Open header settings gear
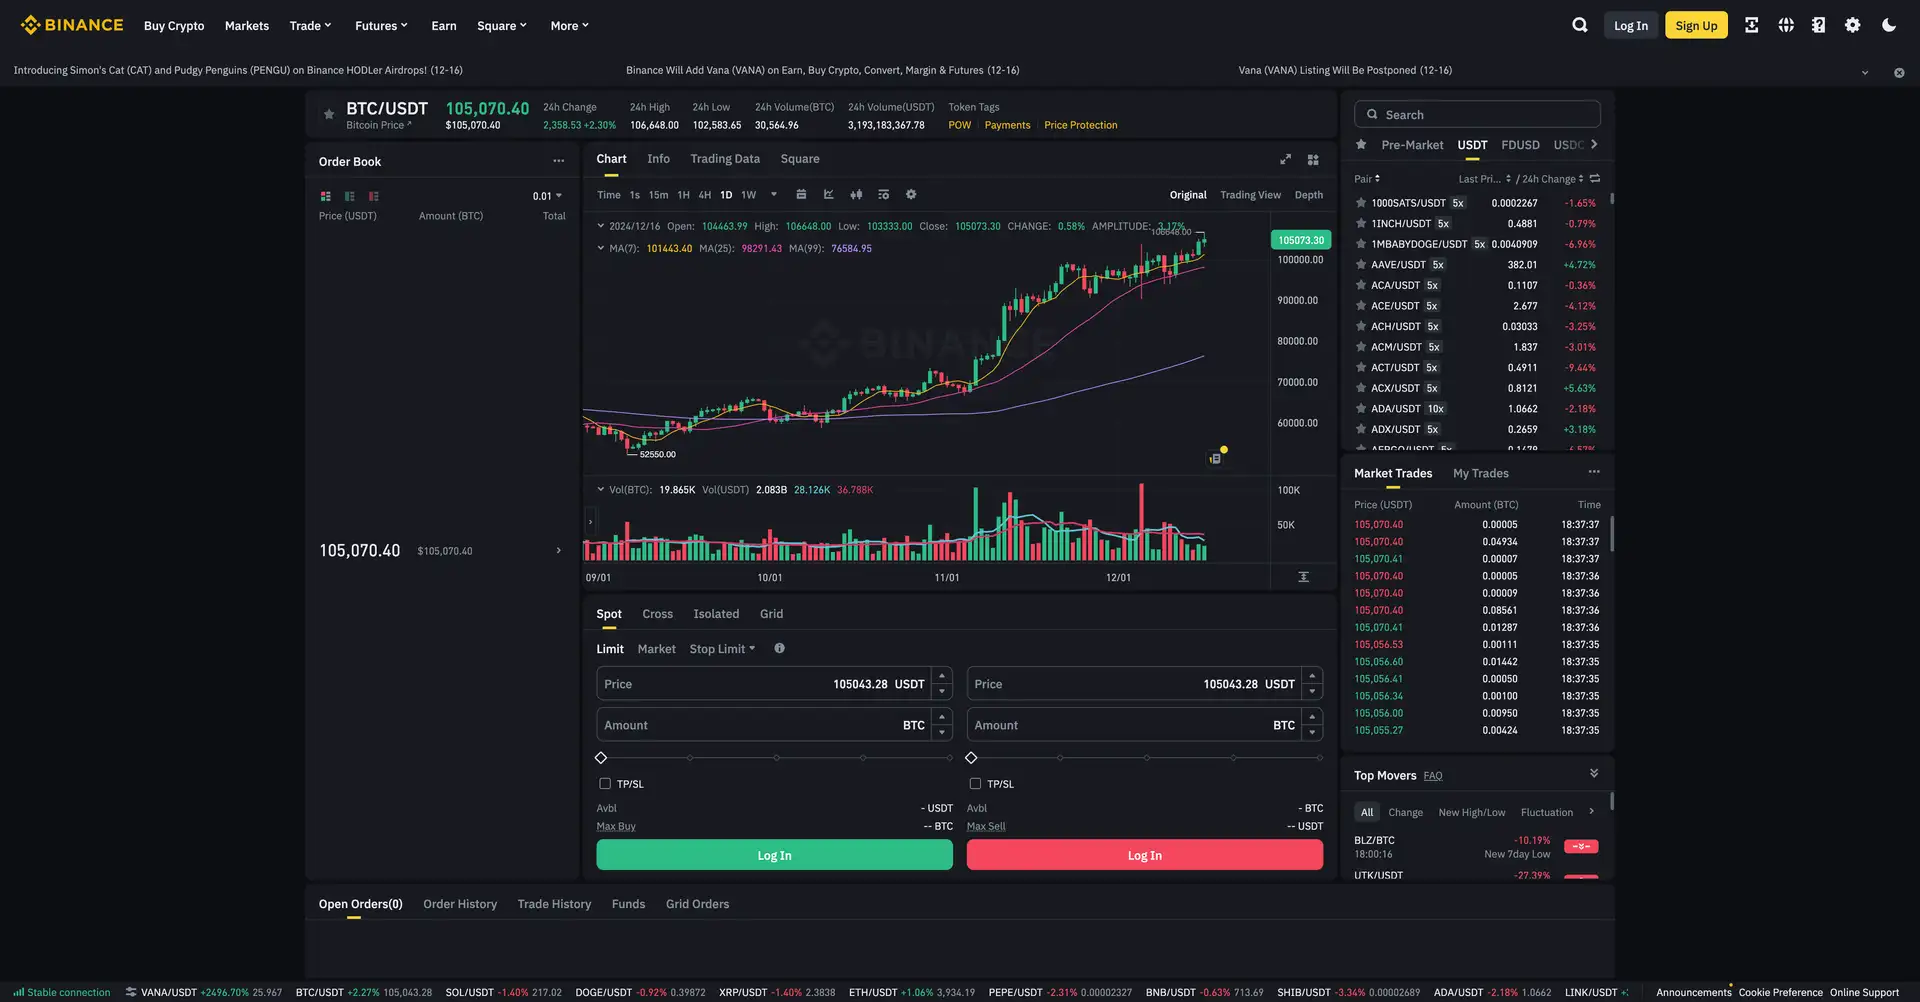This screenshot has width=1920, height=1002. pyautogui.click(x=1853, y=25)
